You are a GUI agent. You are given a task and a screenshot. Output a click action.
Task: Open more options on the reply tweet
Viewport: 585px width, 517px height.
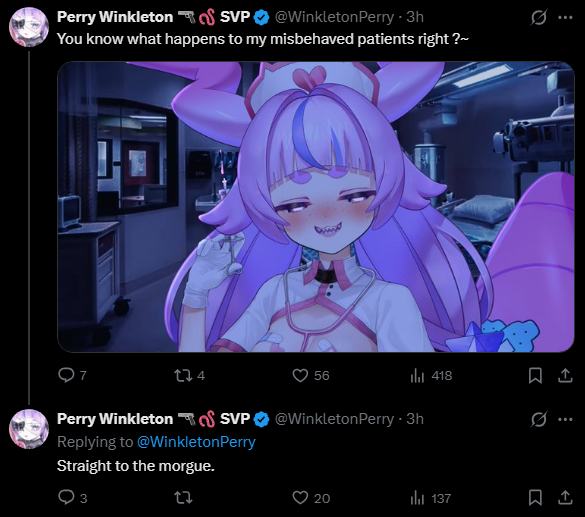pos(565,419)
